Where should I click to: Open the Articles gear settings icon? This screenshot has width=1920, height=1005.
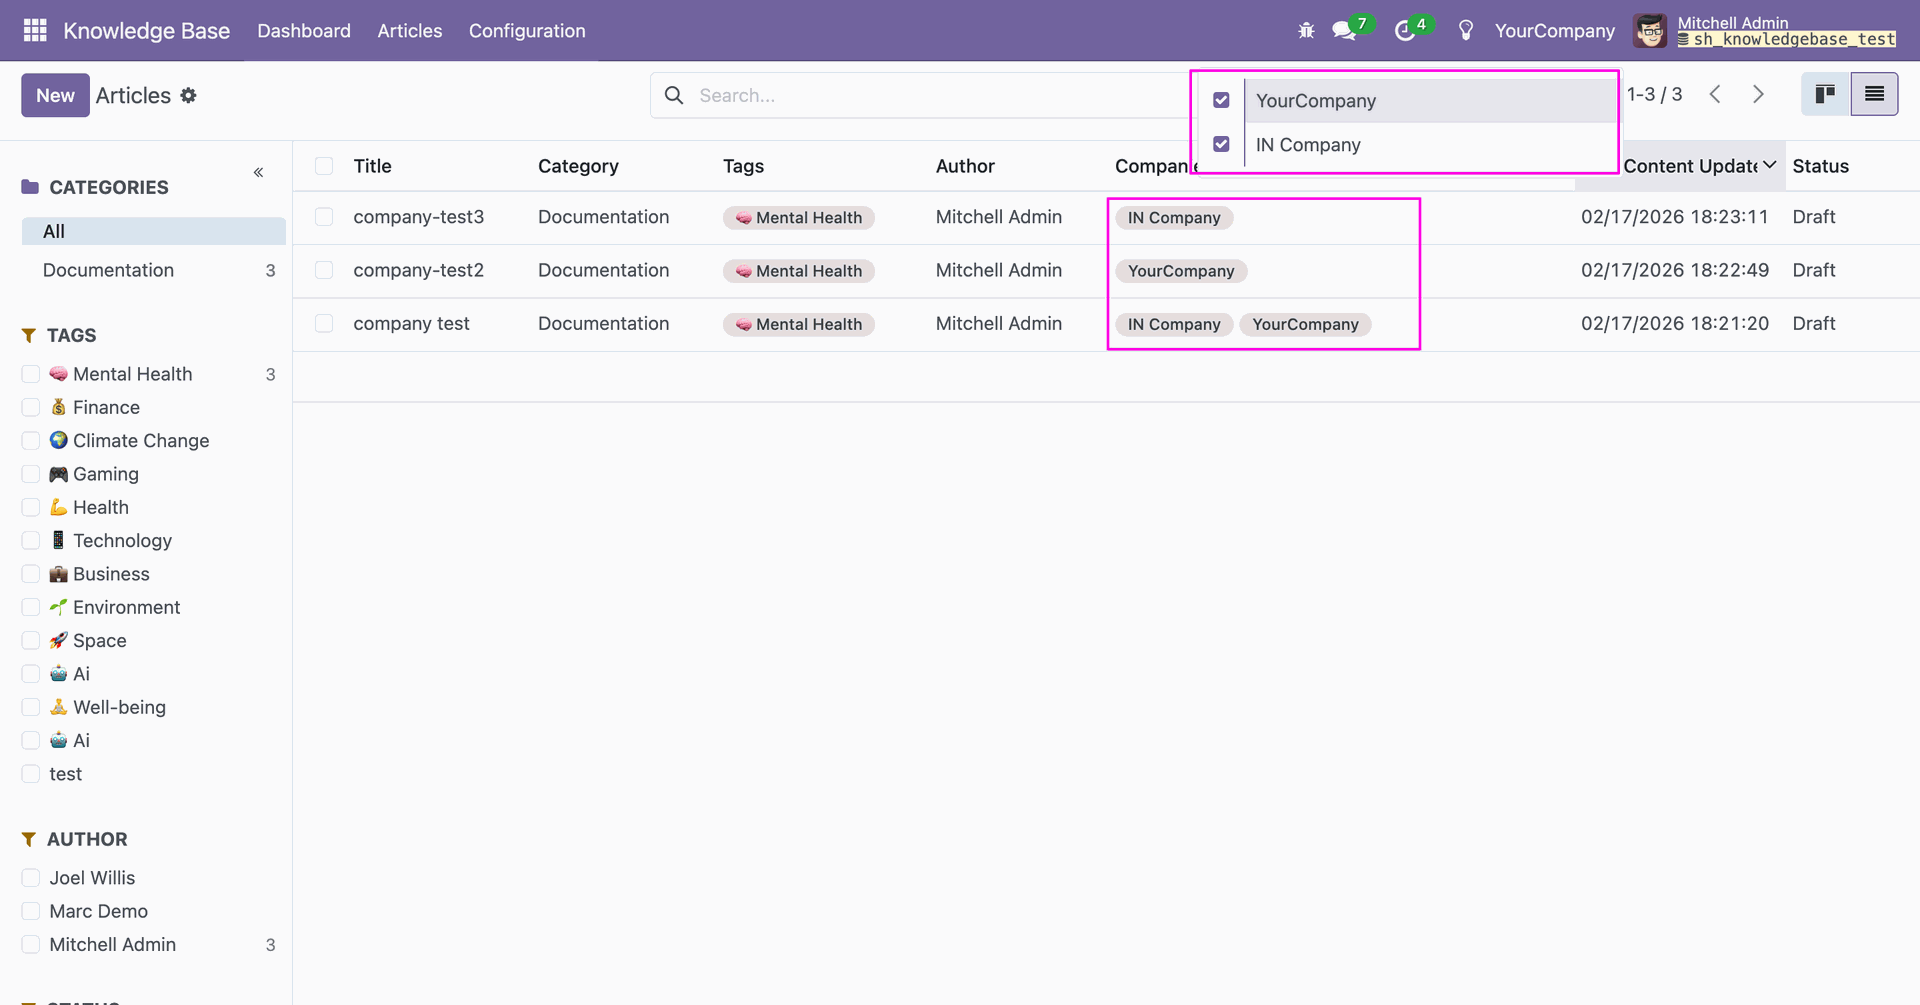(189, 95)
